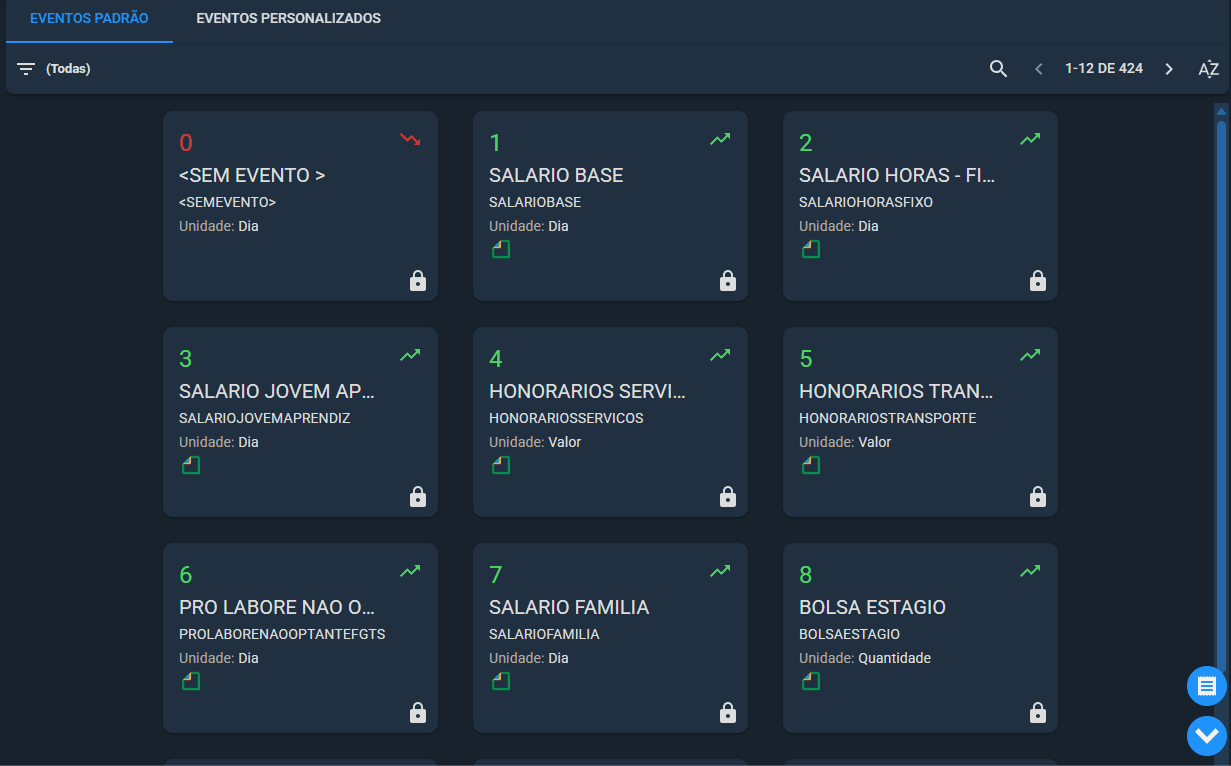Click the document icon on HONORARIOS SERVI card
This screenshot has height=766, width=1231.
click(x=501, y=465)
